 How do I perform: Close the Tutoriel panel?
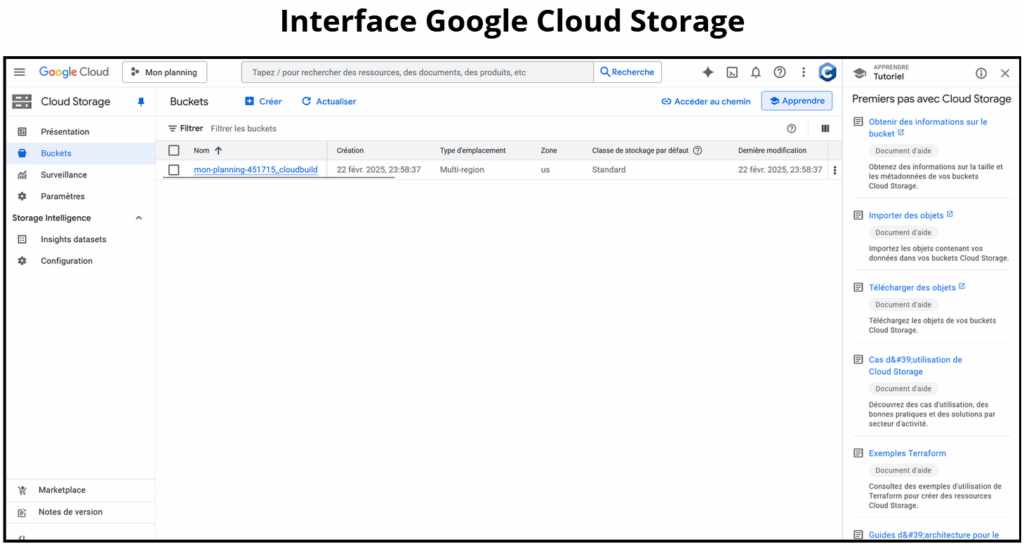tap(1005, 73)
